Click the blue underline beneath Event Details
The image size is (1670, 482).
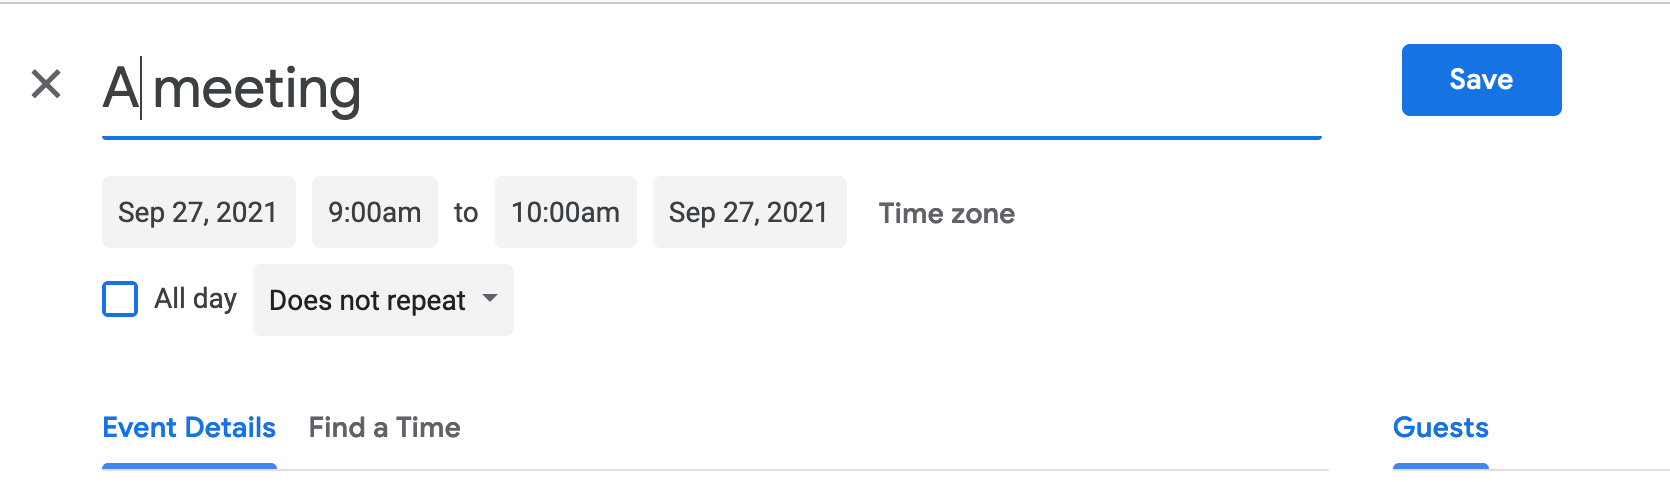pos(189,466)
